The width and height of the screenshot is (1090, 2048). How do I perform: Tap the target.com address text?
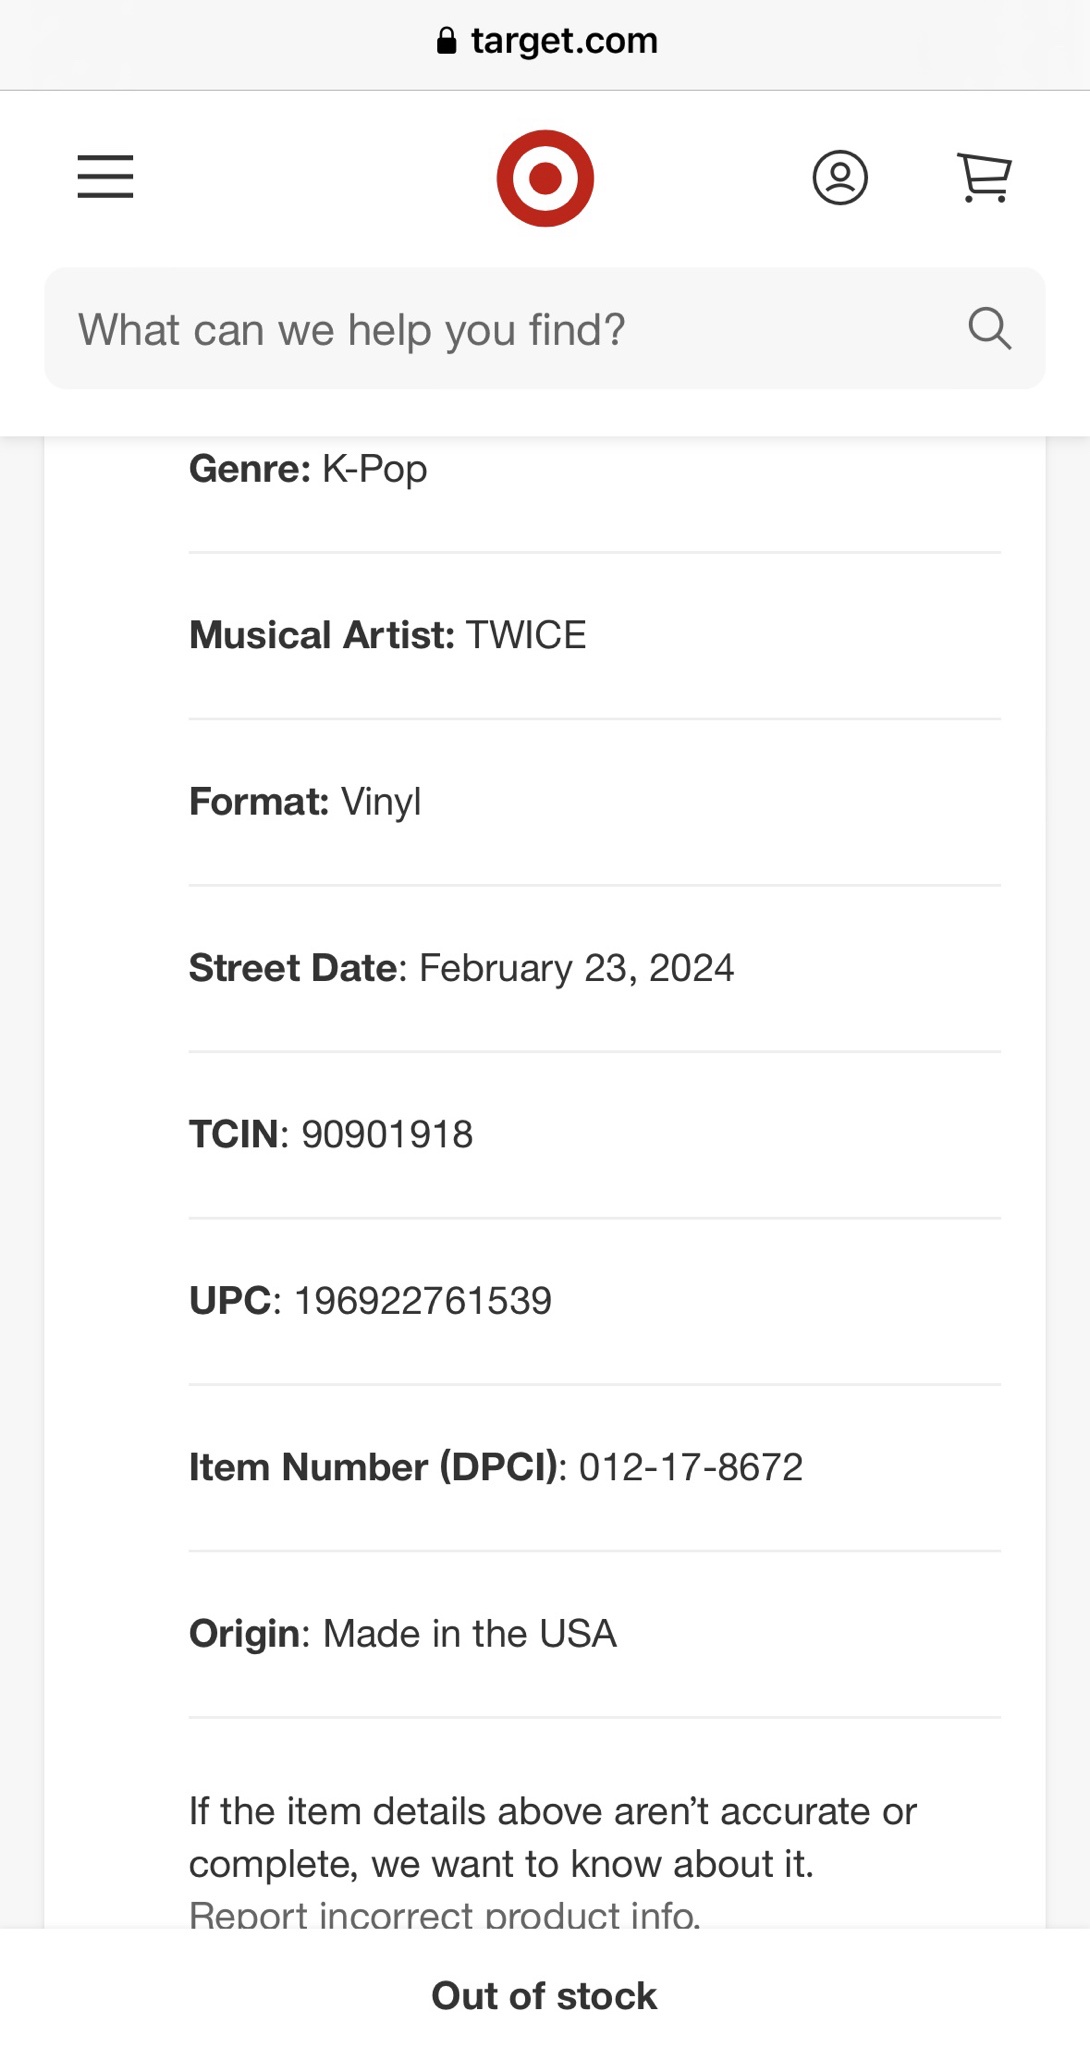click(x=564, y=41)
